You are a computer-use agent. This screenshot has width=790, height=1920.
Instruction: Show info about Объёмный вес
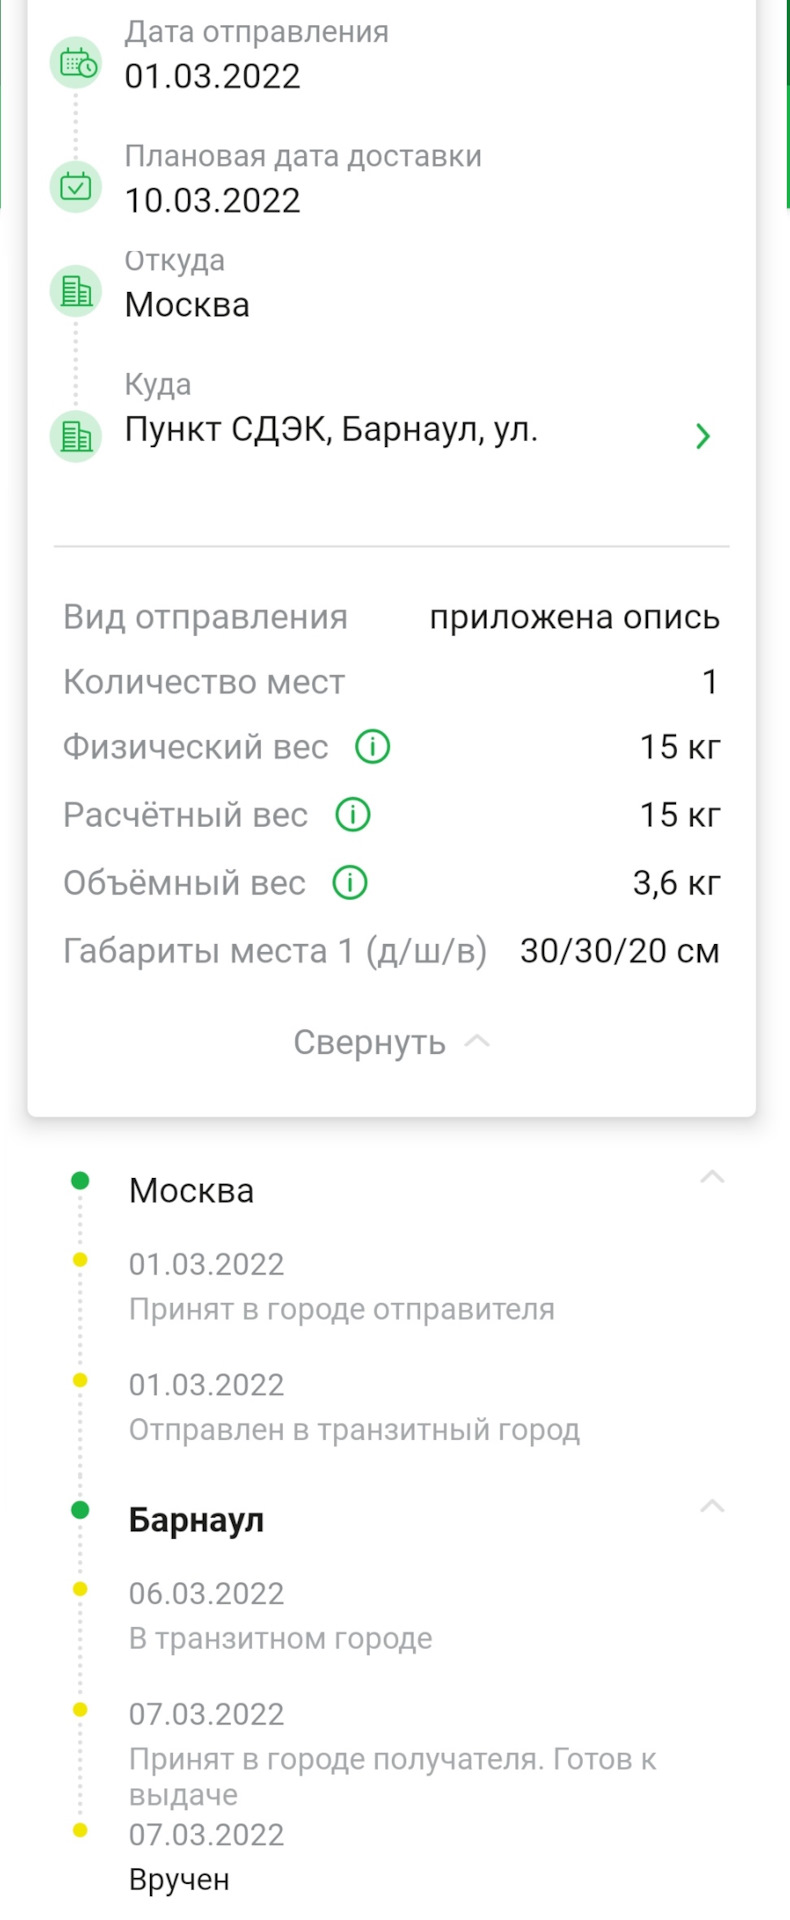point(350,883)
